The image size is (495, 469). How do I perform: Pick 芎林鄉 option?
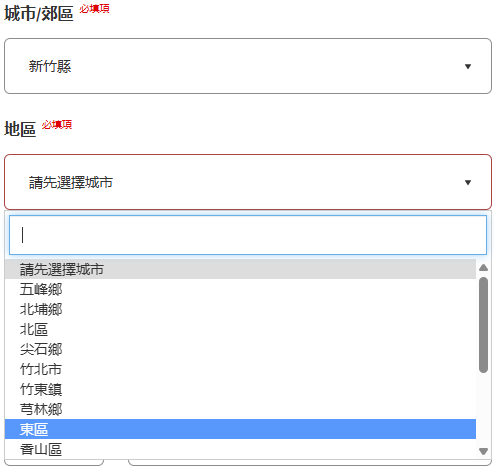click(x=240, y=409)
